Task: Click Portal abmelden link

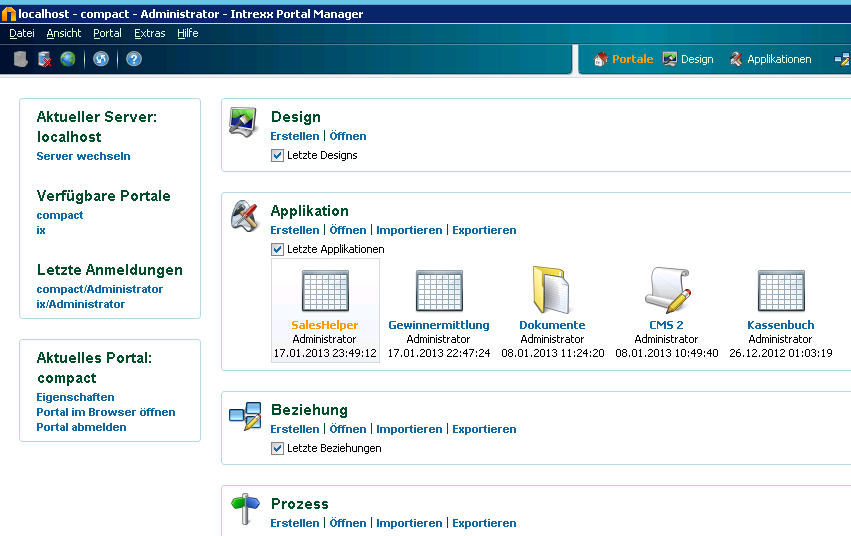Action: [81, 427]
